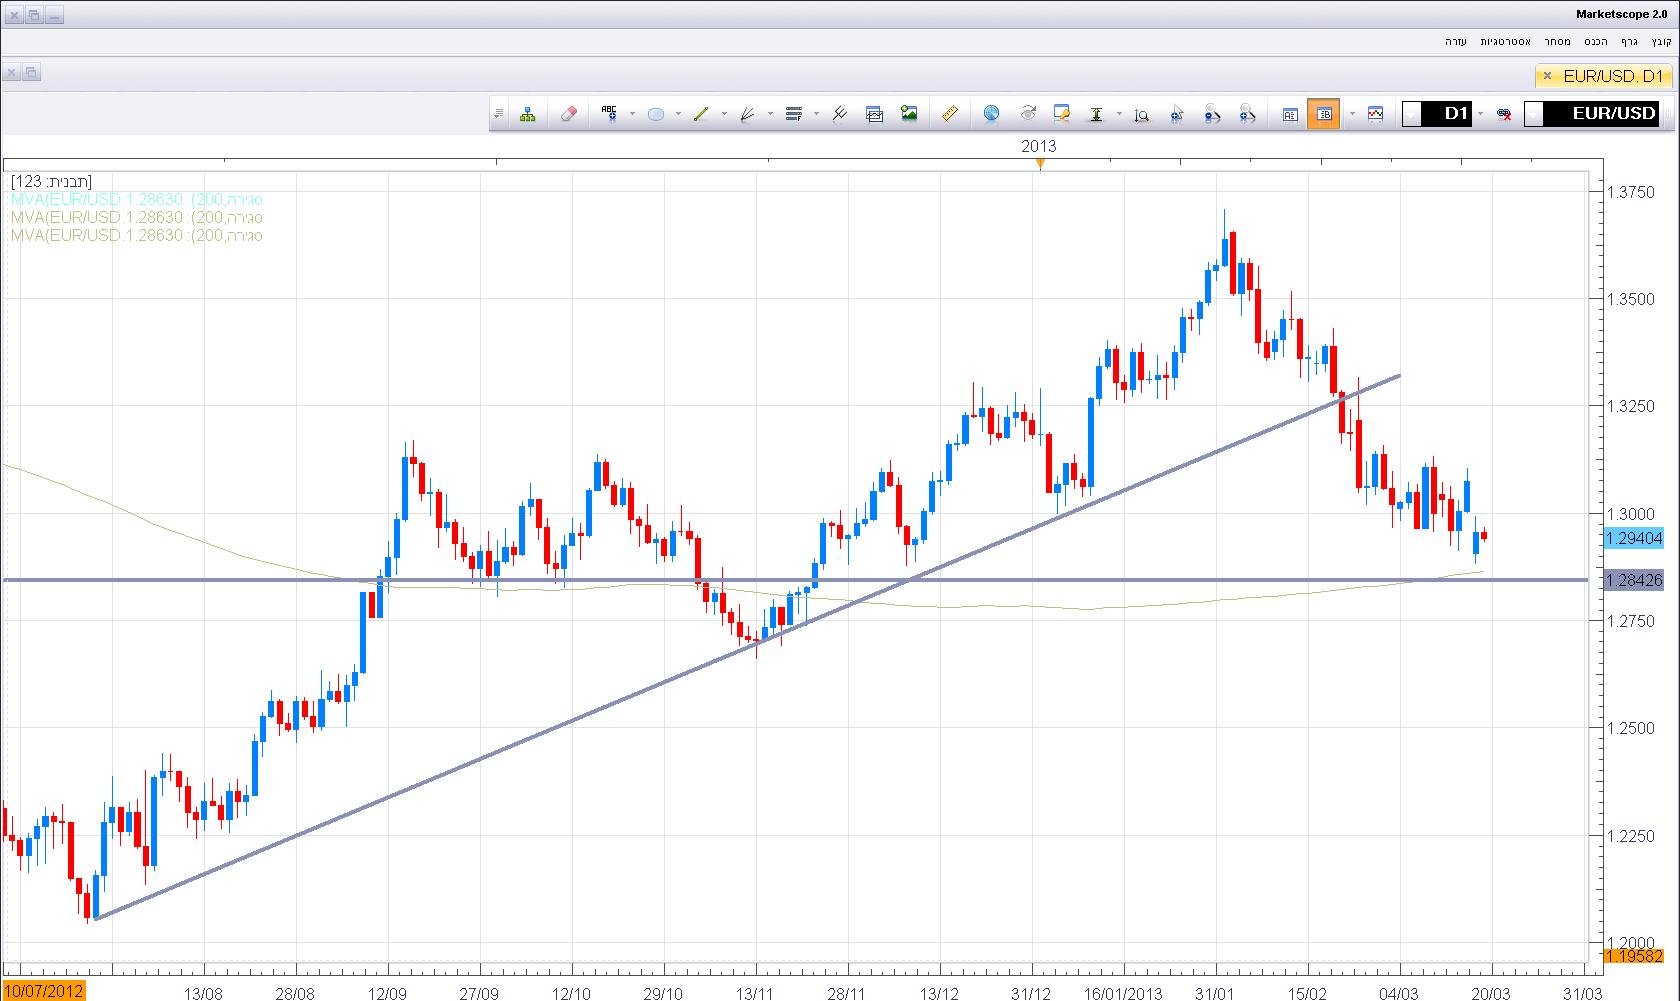
Task: Select the Fibonacci retracement levels tool
Action: 794,114
